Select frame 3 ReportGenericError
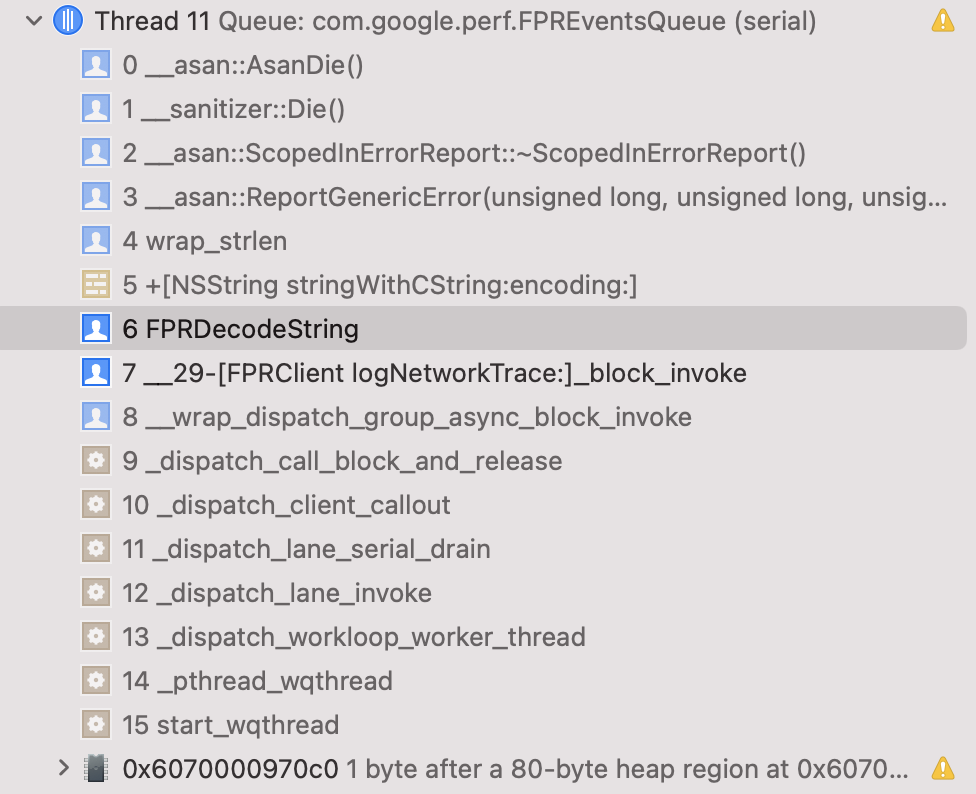The width and height of the screenshot is (976, 794). point(534,197)
